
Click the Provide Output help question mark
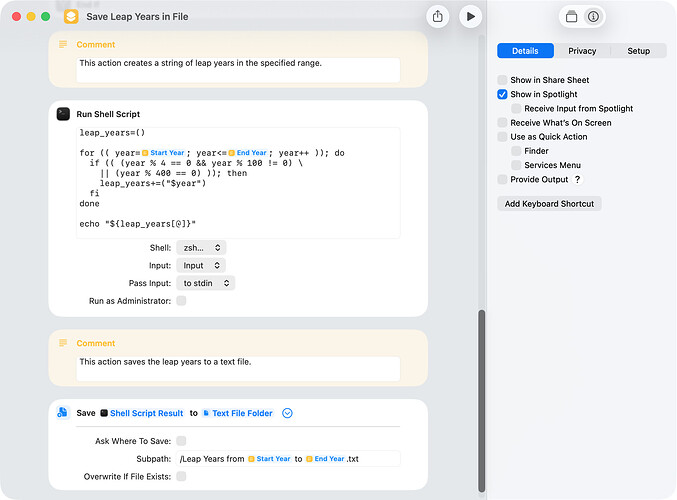click(577, 179)
